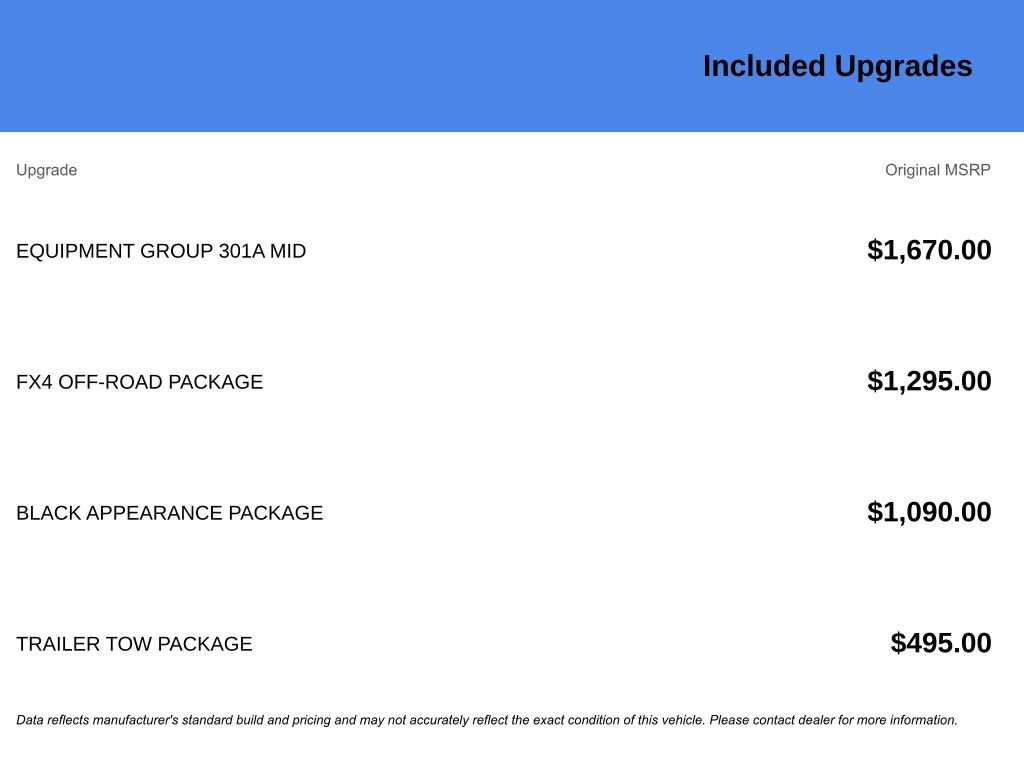Select the TRAILER TOW PACKAGE upgrade name

pos(134,644)
